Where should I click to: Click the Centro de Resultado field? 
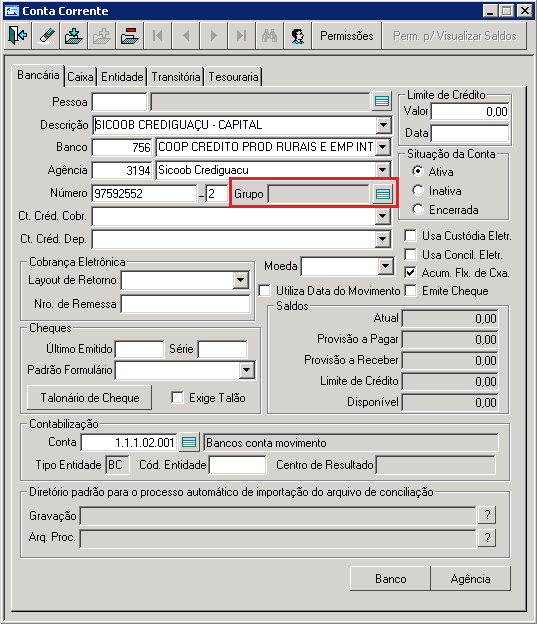click(x=436, y=465)
